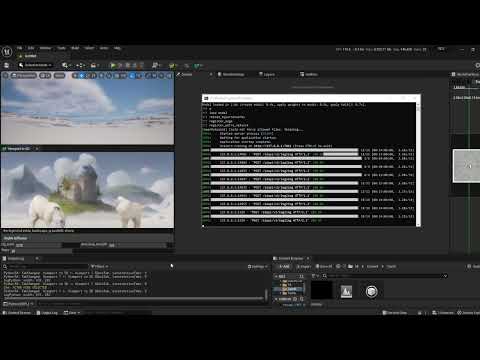Open the Cinematics clapperboard toolbar icon
Screen dimensions: 480x360
[95, 65]
